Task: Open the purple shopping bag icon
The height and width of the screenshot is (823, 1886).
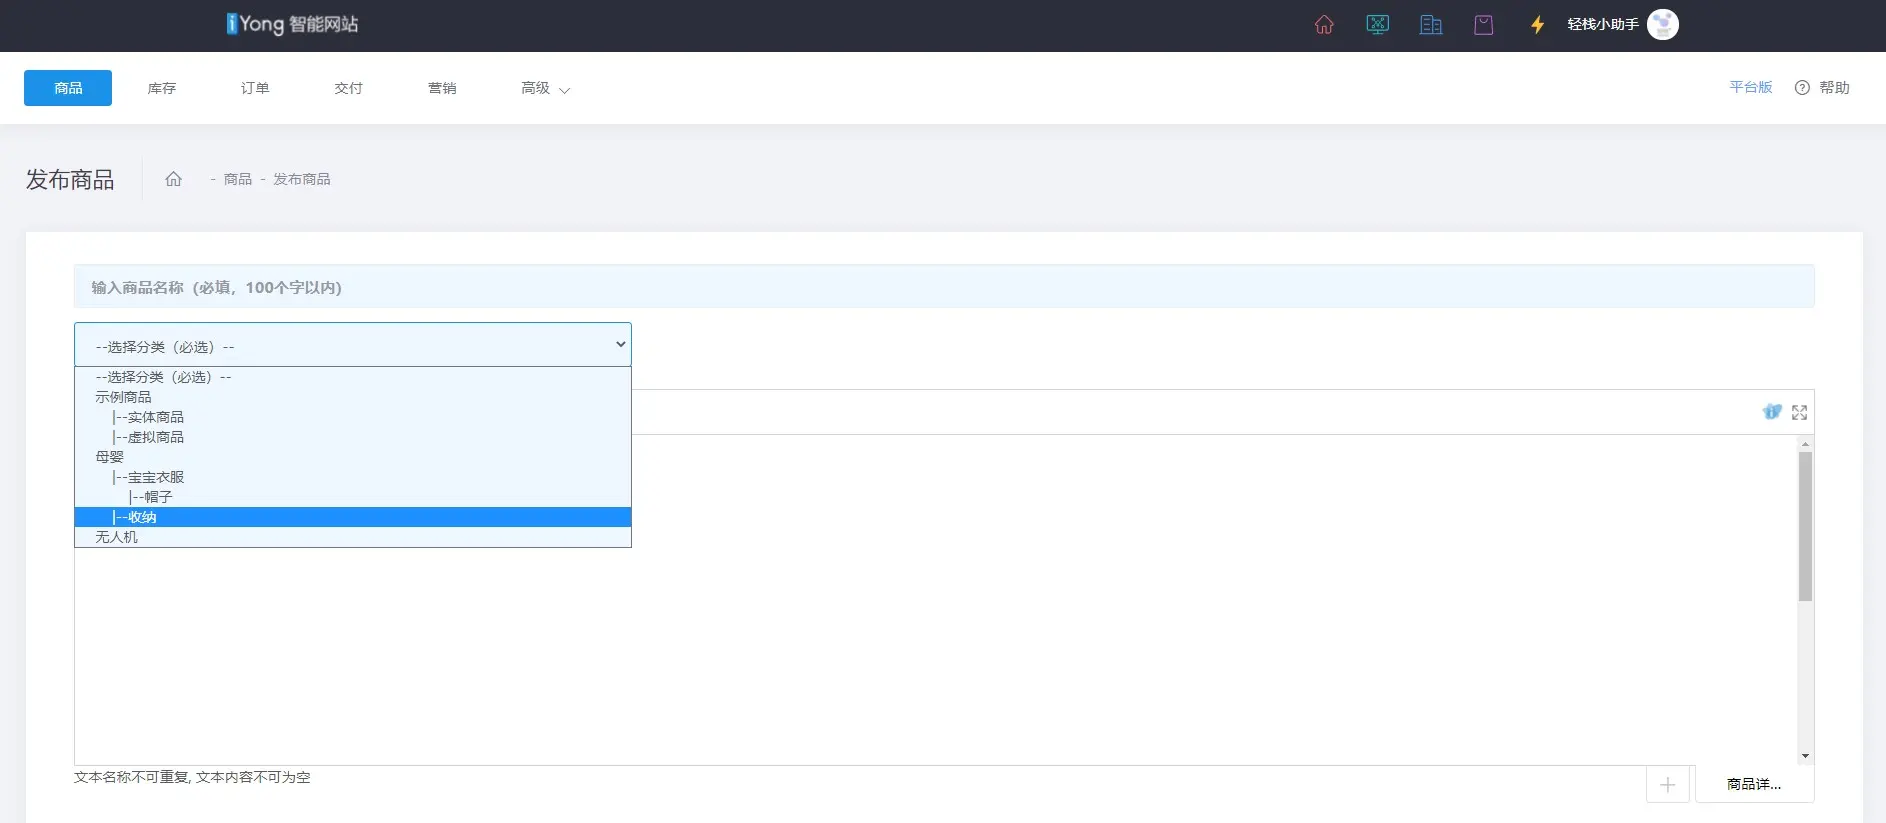Action: [1484, 25]
